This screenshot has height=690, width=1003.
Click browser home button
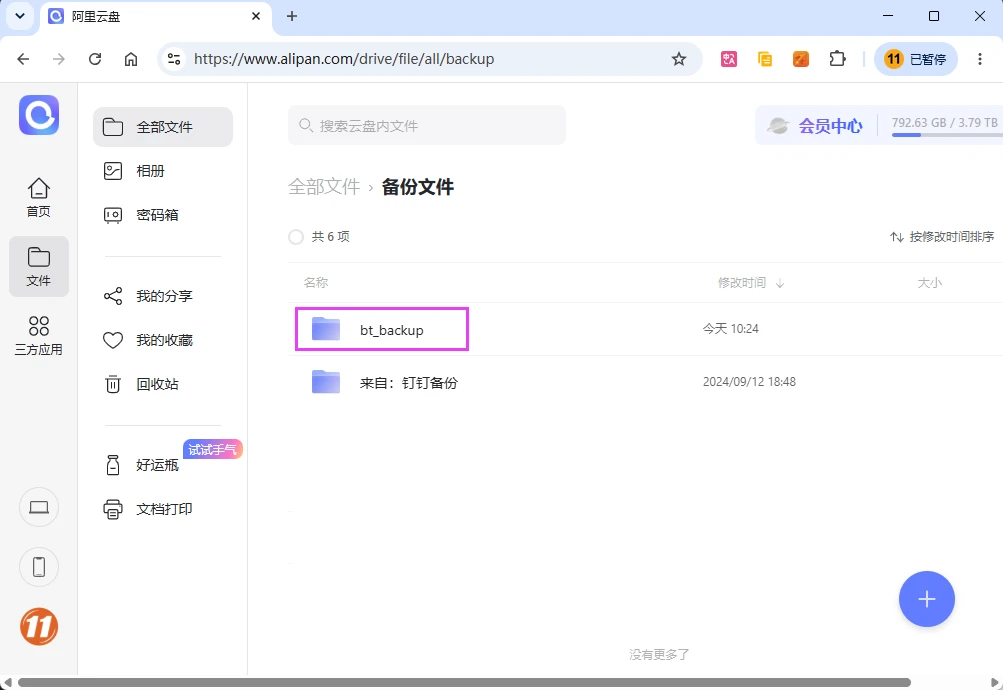click(130, 59)
